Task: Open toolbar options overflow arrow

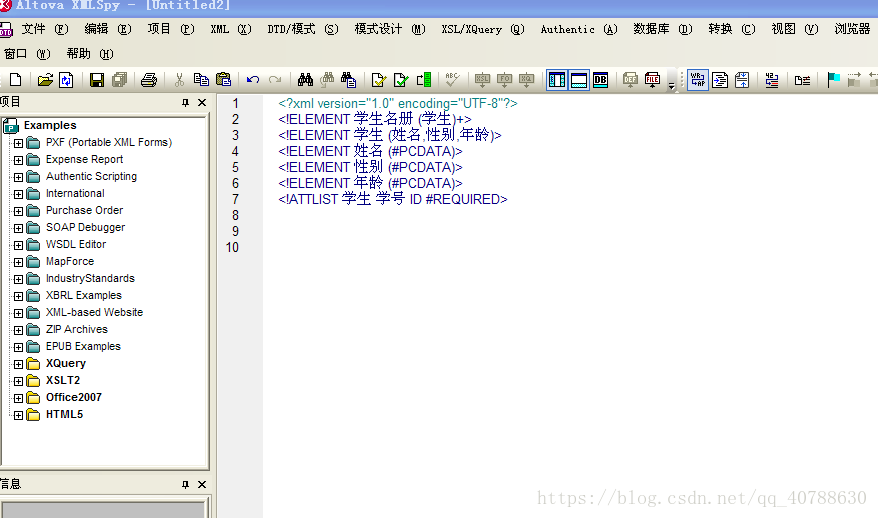Action: tap(671, 86)
